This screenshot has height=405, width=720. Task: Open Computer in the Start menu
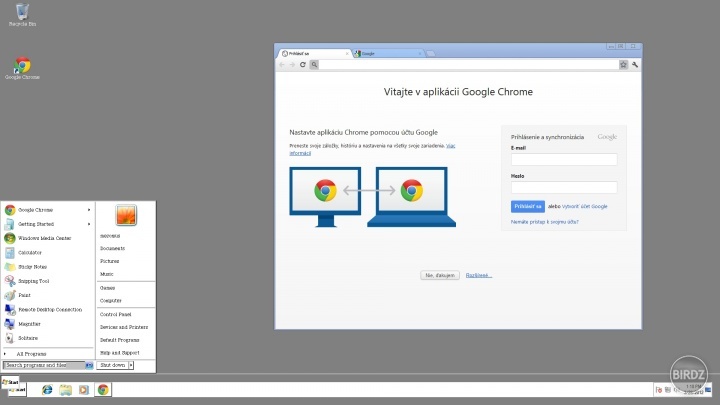111,301
